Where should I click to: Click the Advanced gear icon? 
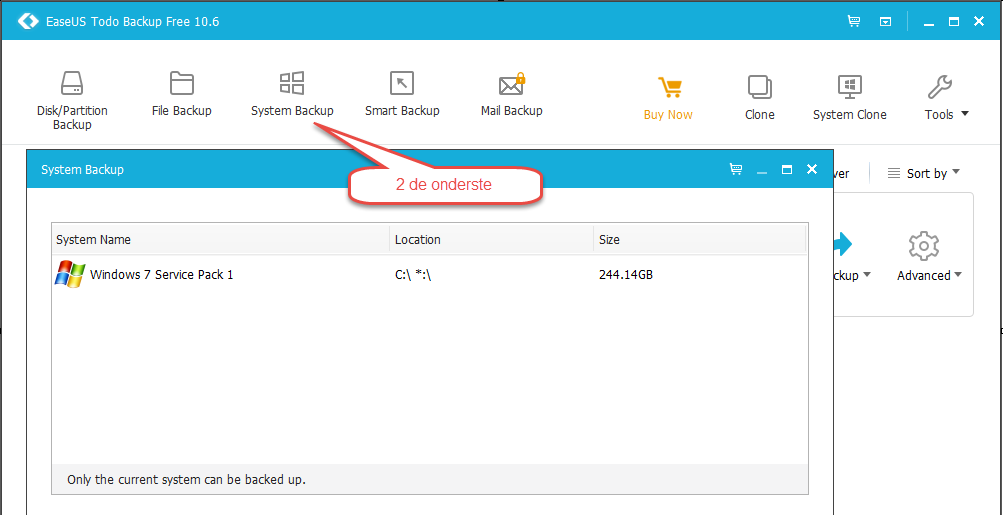coord(923,246)
